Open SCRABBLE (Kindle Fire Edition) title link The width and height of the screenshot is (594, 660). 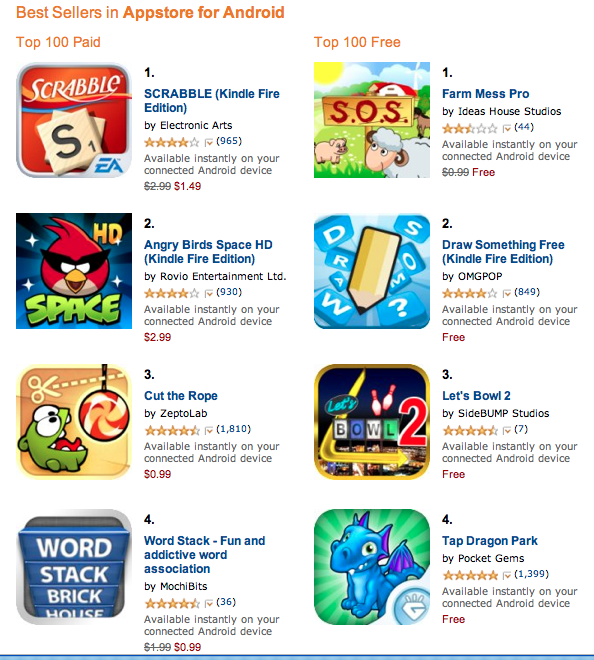coord(212,101)
